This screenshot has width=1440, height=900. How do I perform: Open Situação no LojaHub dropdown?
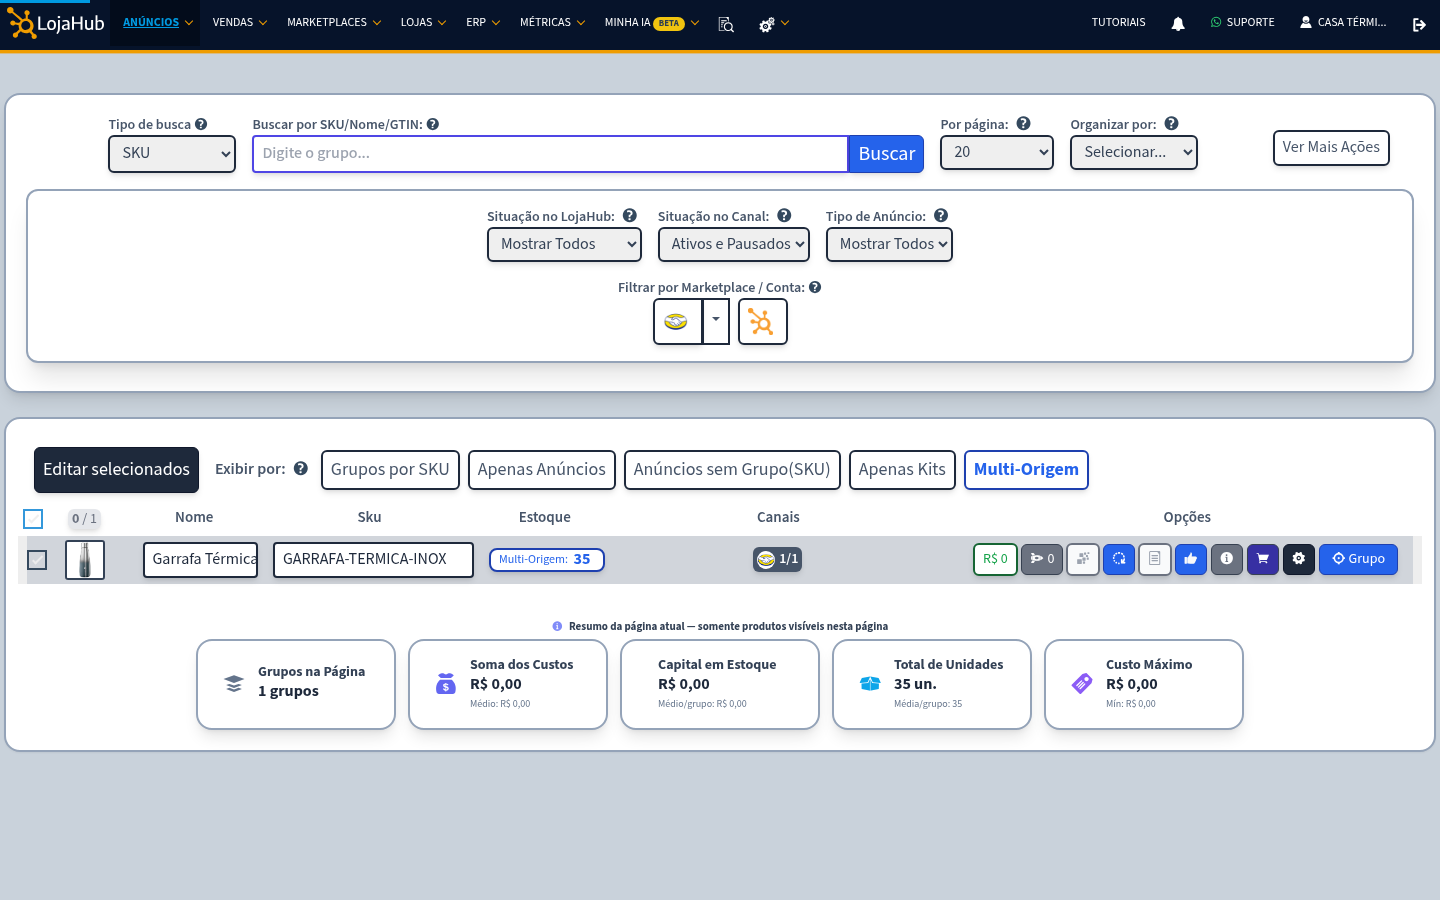(564, 244)
